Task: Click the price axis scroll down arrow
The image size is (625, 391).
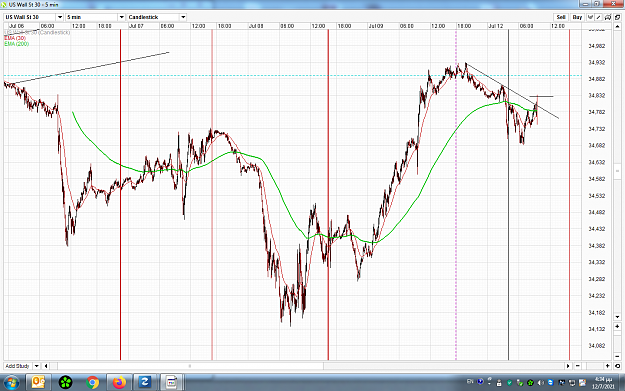Action: click(617, 317)
